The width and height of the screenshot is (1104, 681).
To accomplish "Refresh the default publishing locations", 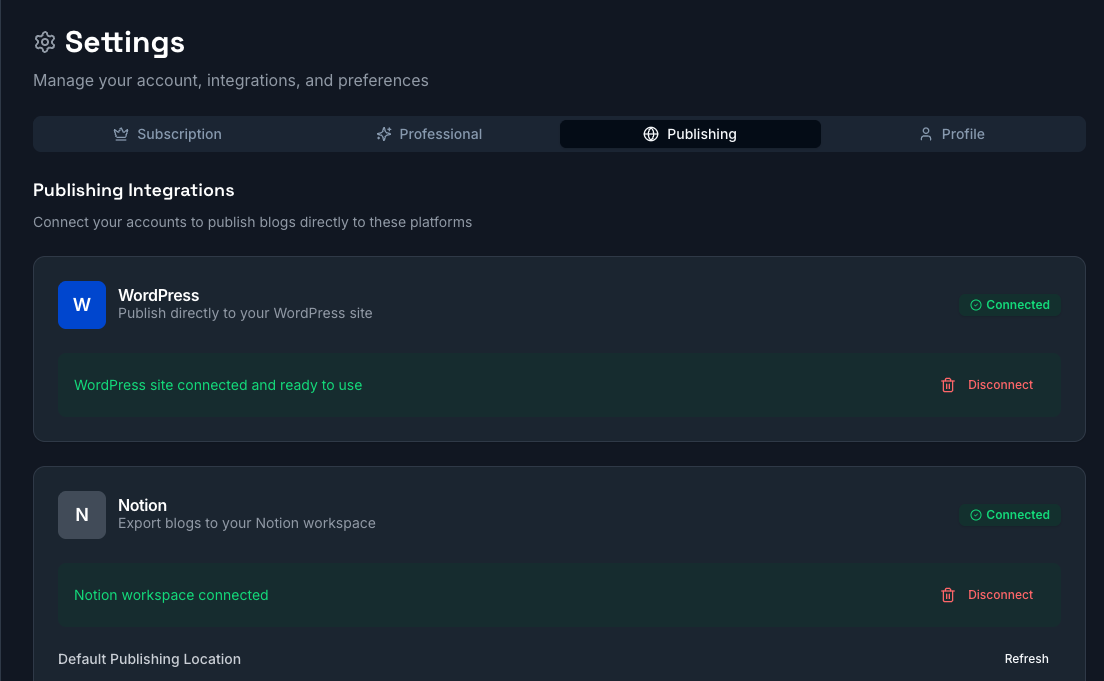I will tap(1026, 659).
